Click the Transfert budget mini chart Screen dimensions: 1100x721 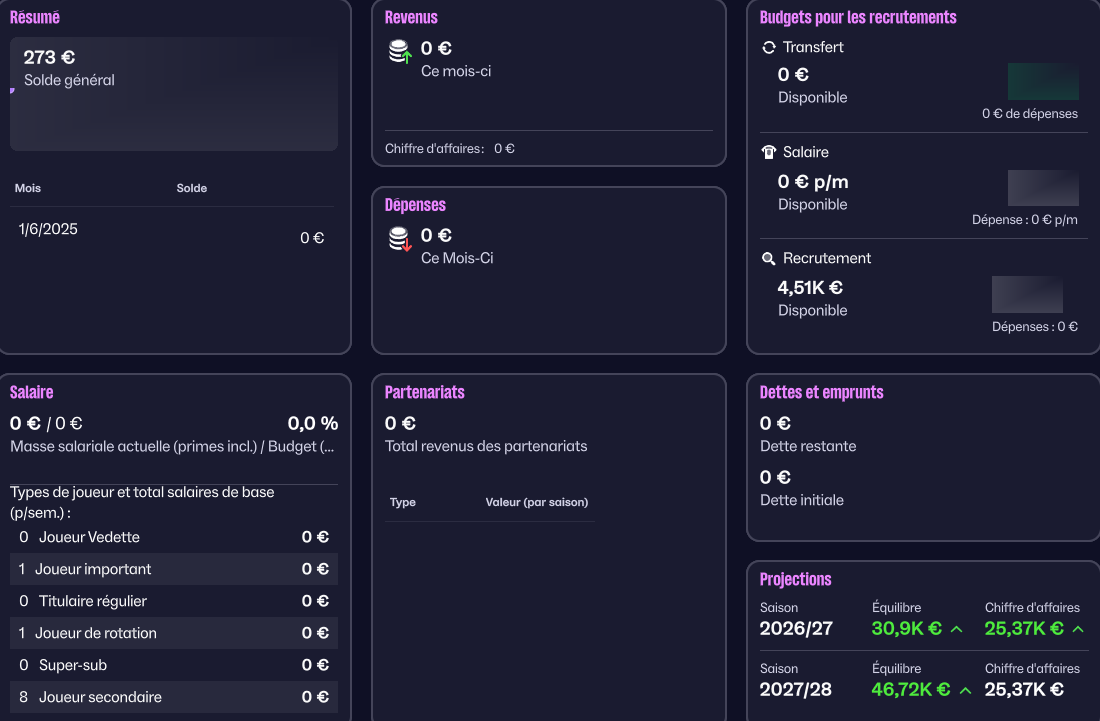[1043, 81]
